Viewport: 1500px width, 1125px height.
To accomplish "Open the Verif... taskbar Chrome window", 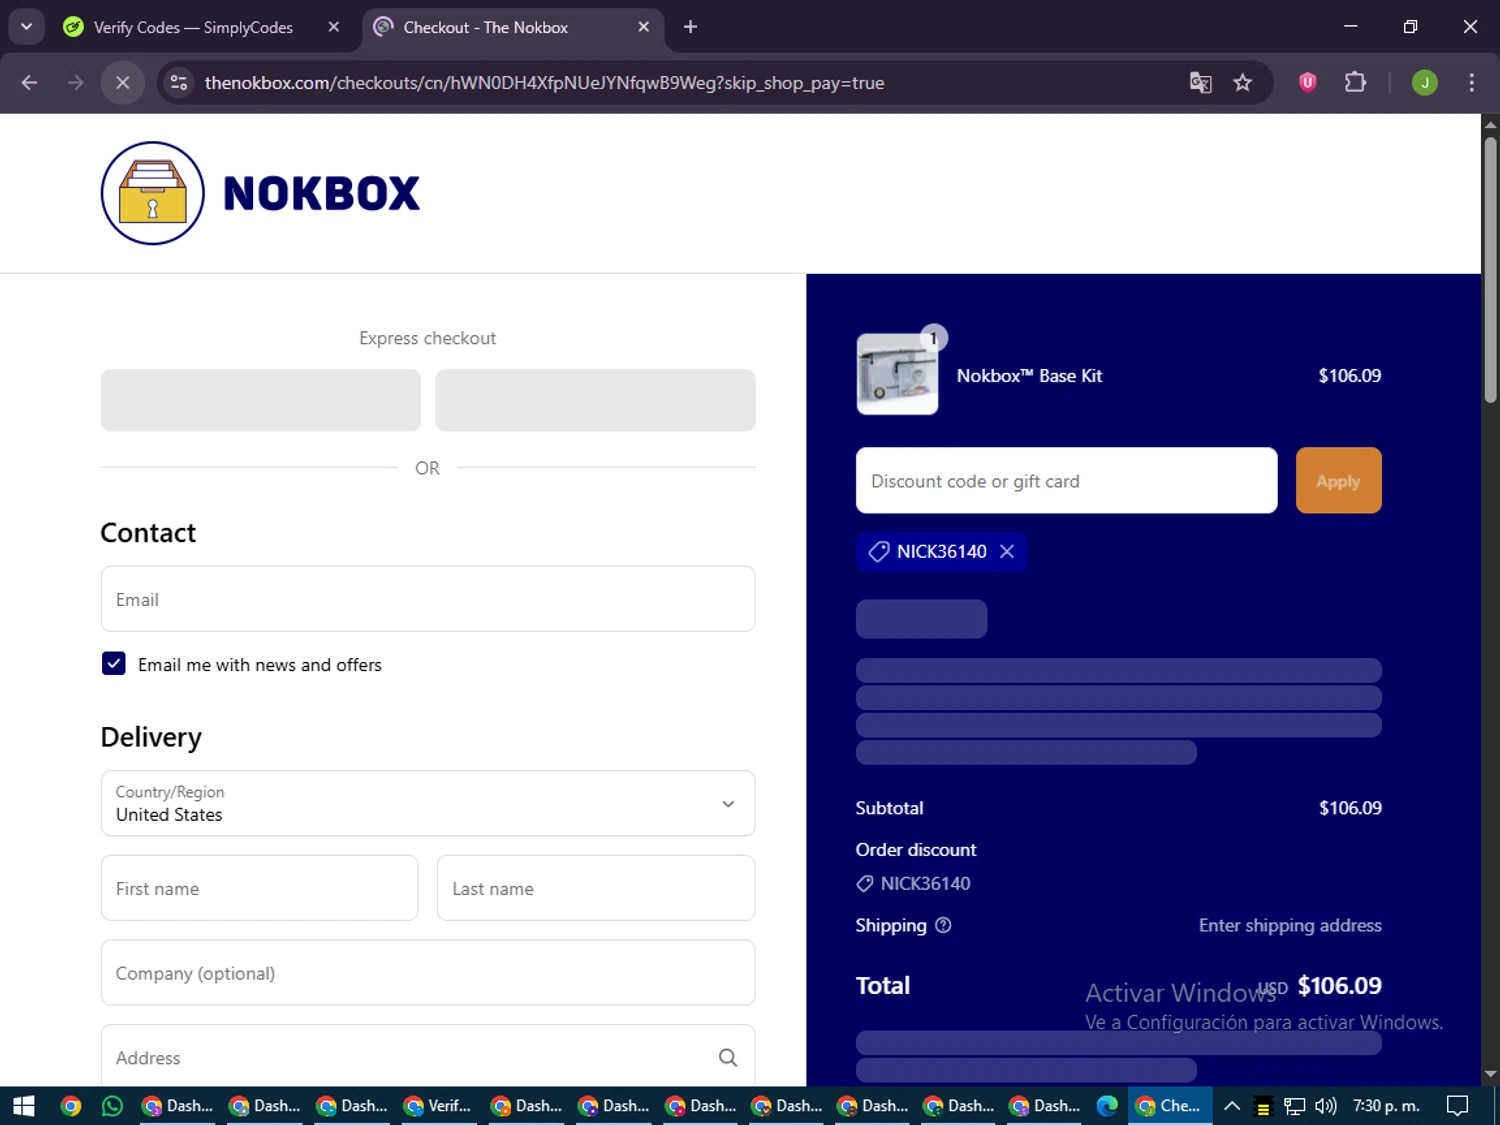I will 438,1105.
